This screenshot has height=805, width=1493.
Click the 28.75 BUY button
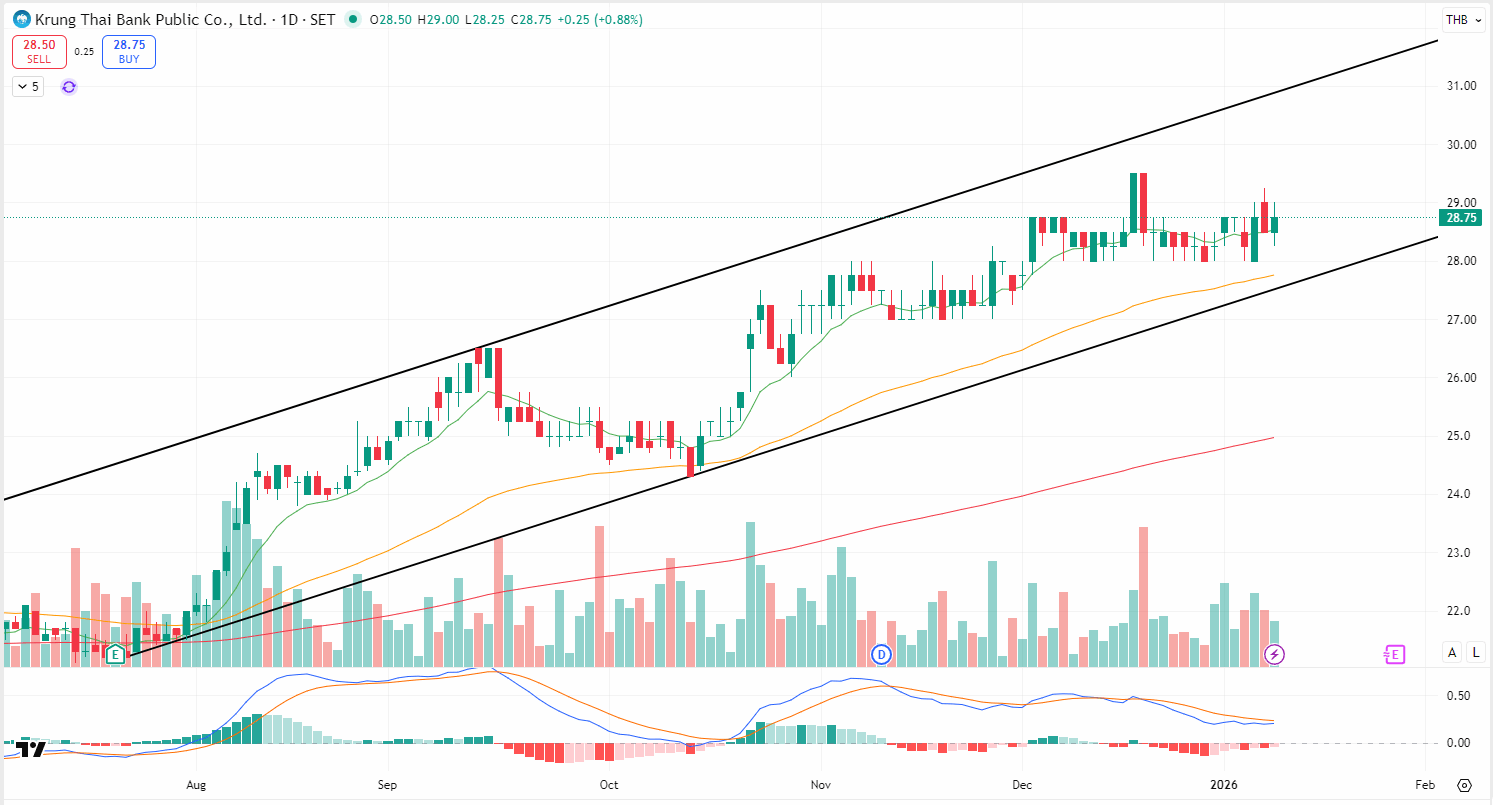coord(129,51)
